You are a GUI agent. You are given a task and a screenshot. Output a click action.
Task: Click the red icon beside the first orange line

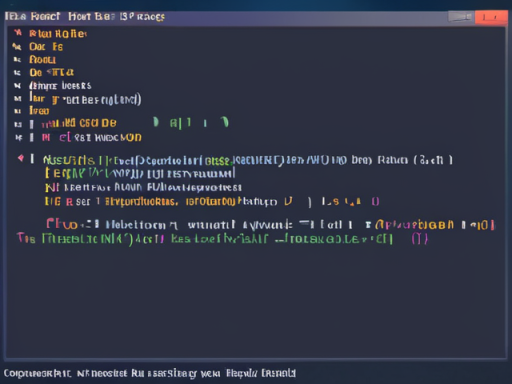18,33
